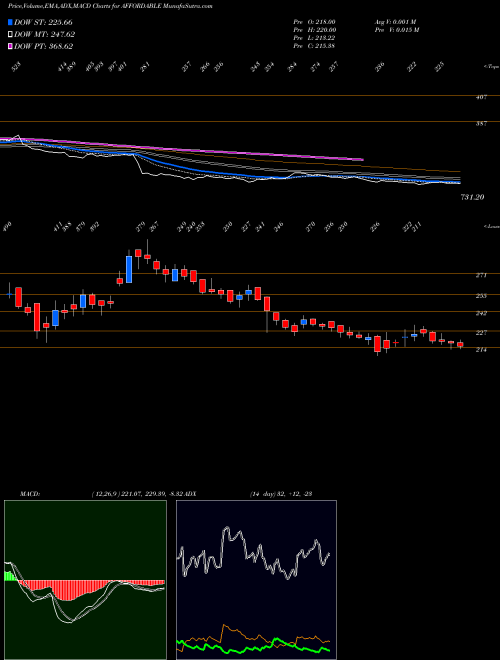The width and height of the screenshot is (500, 660).
Task: Click the 242 price axis label
Action: 481,313
